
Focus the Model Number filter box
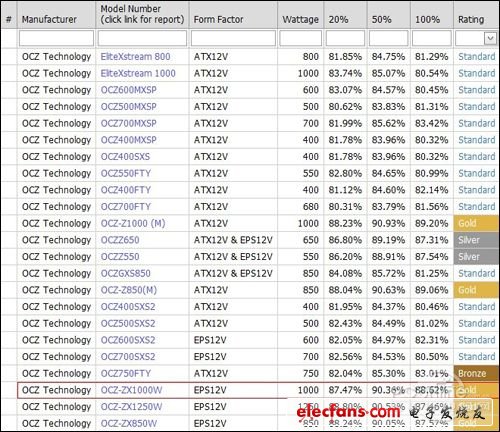142,38
